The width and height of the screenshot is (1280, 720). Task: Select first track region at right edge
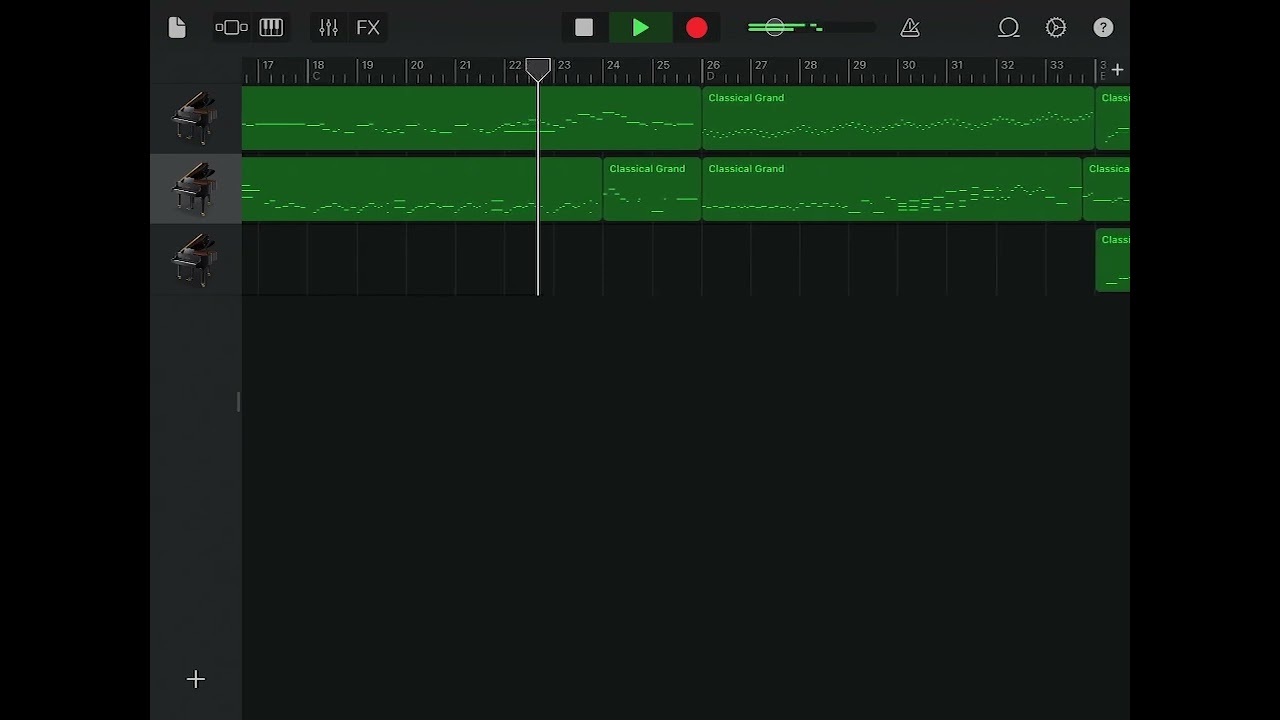pos(1113,118)
